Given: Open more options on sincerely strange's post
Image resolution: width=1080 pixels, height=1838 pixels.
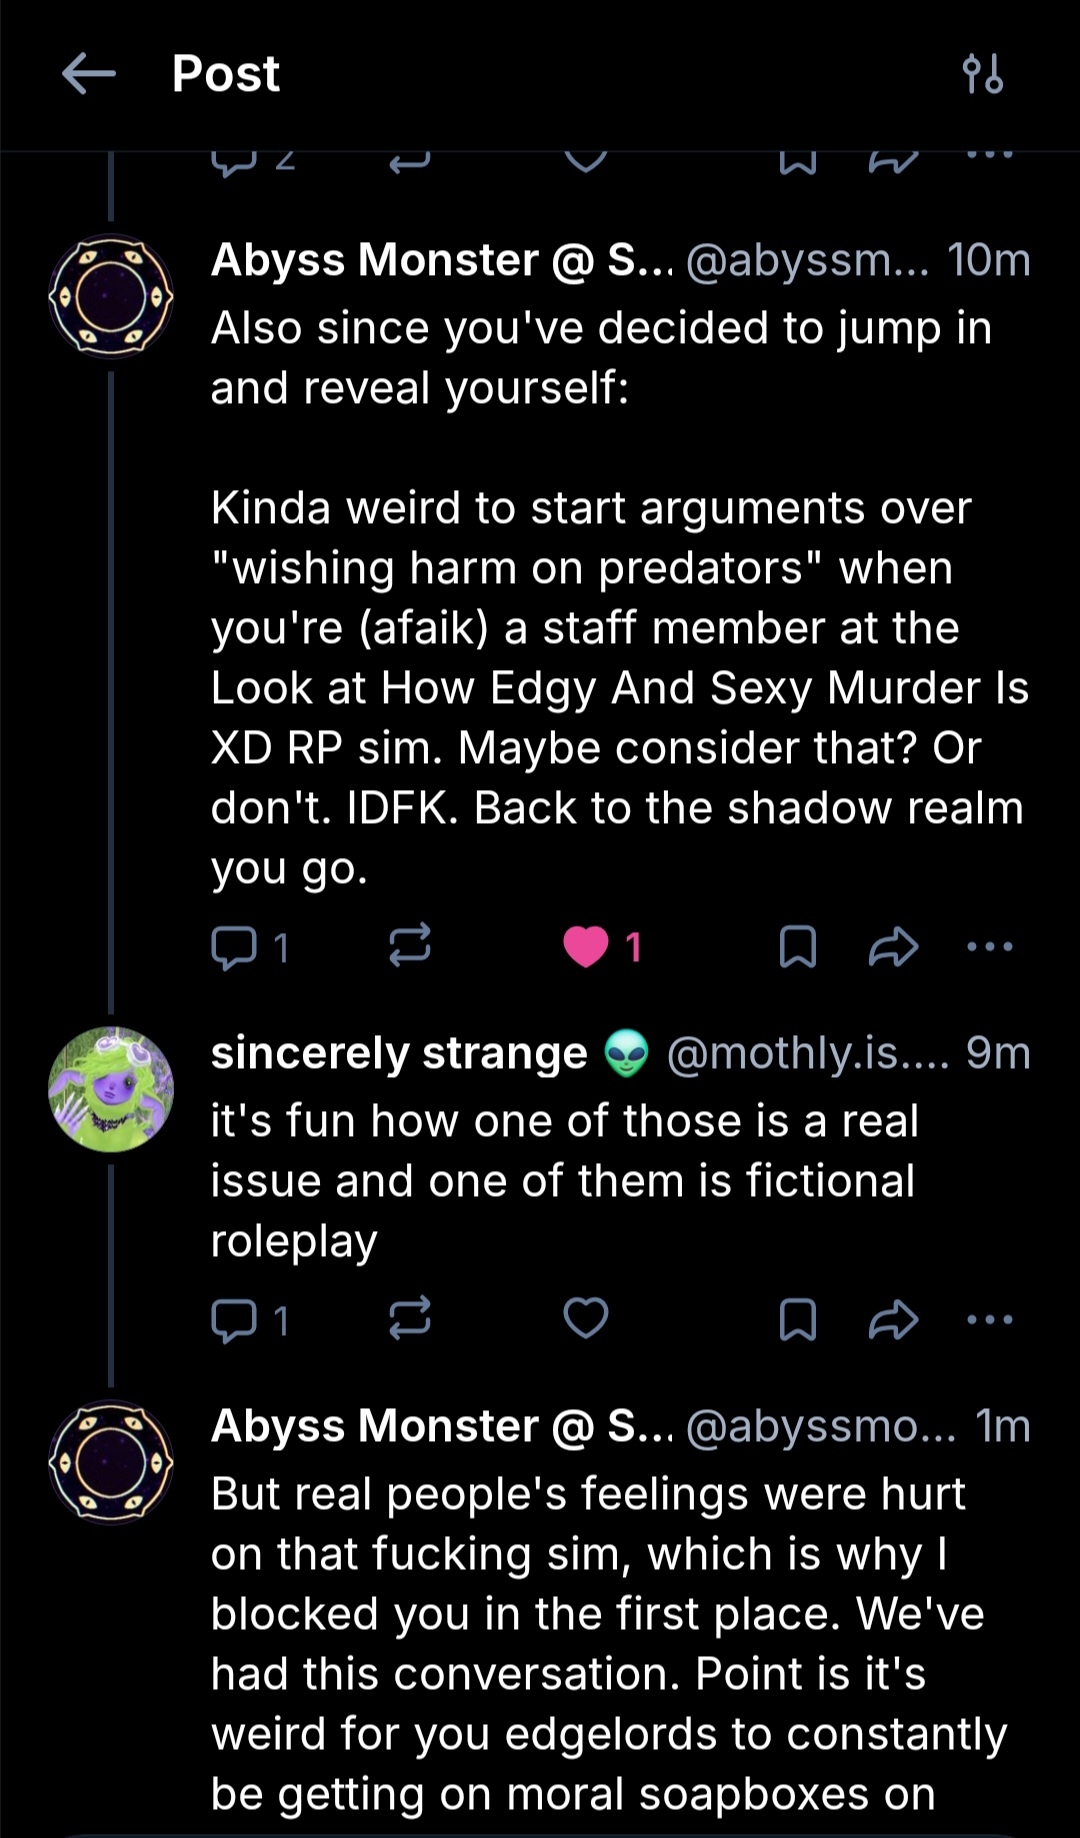Looking at the screenshot, I should coord(990,1320).
